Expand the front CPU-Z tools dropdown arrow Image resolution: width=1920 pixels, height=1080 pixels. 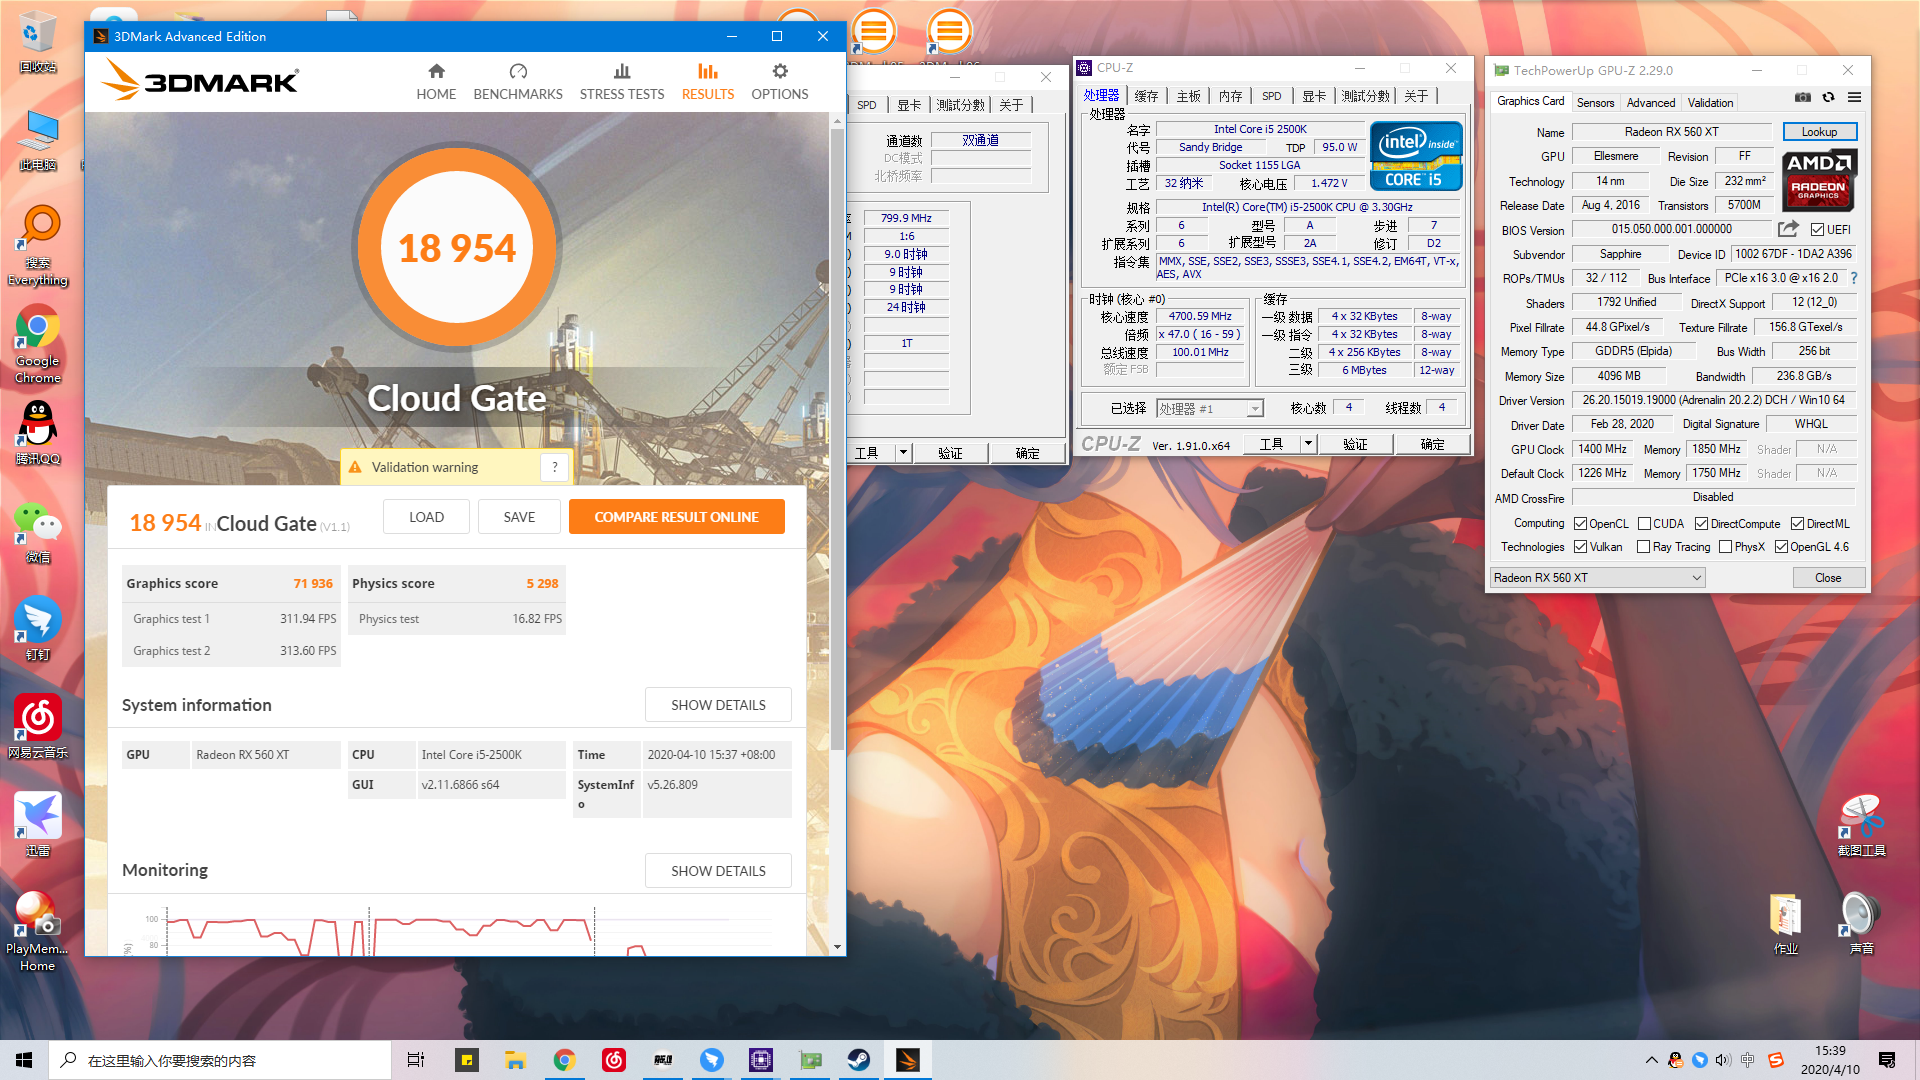(x=1307, y=444)
